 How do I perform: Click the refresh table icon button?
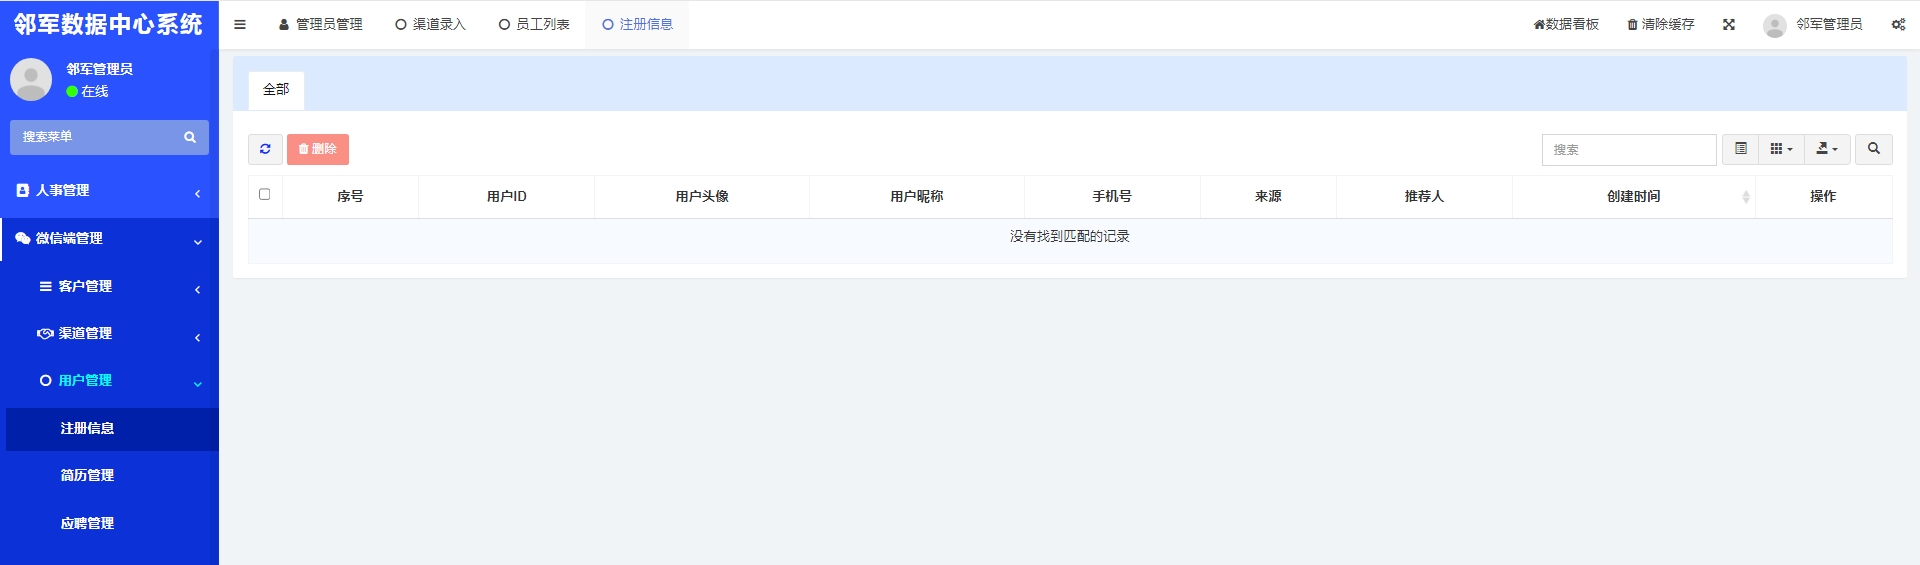(x=265, y=149)
